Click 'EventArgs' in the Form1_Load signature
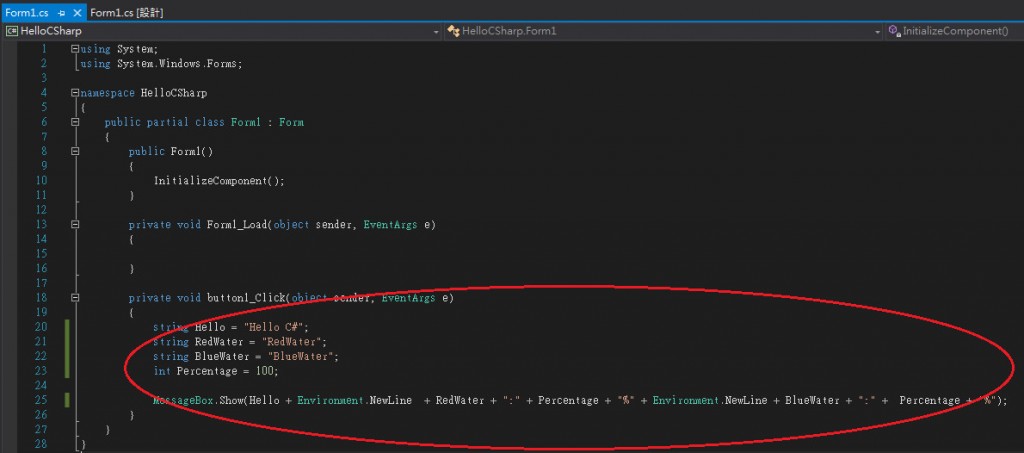The width and height of the screenshot is (1024, 453). (x=390, y=225)
